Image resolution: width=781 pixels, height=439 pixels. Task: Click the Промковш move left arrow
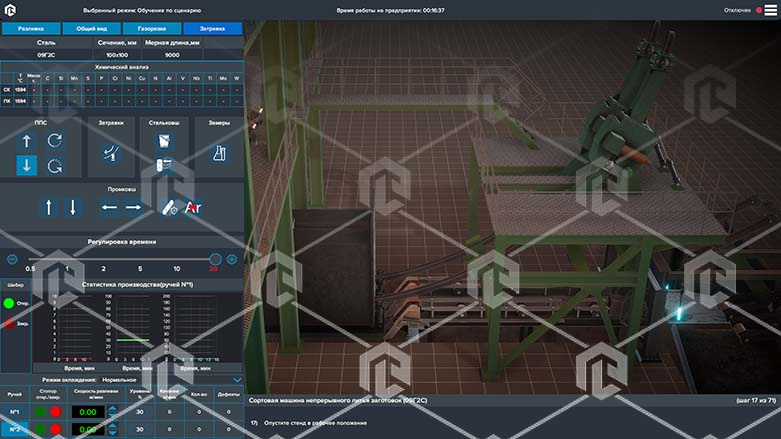pyautogui.click(x=110, y=208)
